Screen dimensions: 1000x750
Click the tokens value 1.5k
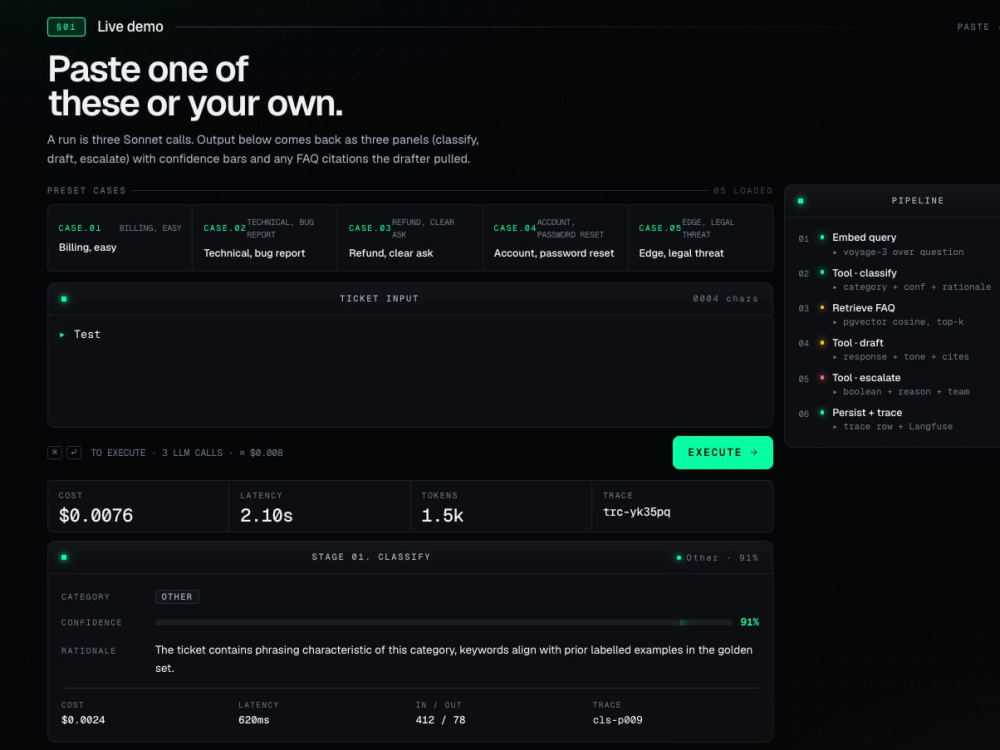[442, 515]
